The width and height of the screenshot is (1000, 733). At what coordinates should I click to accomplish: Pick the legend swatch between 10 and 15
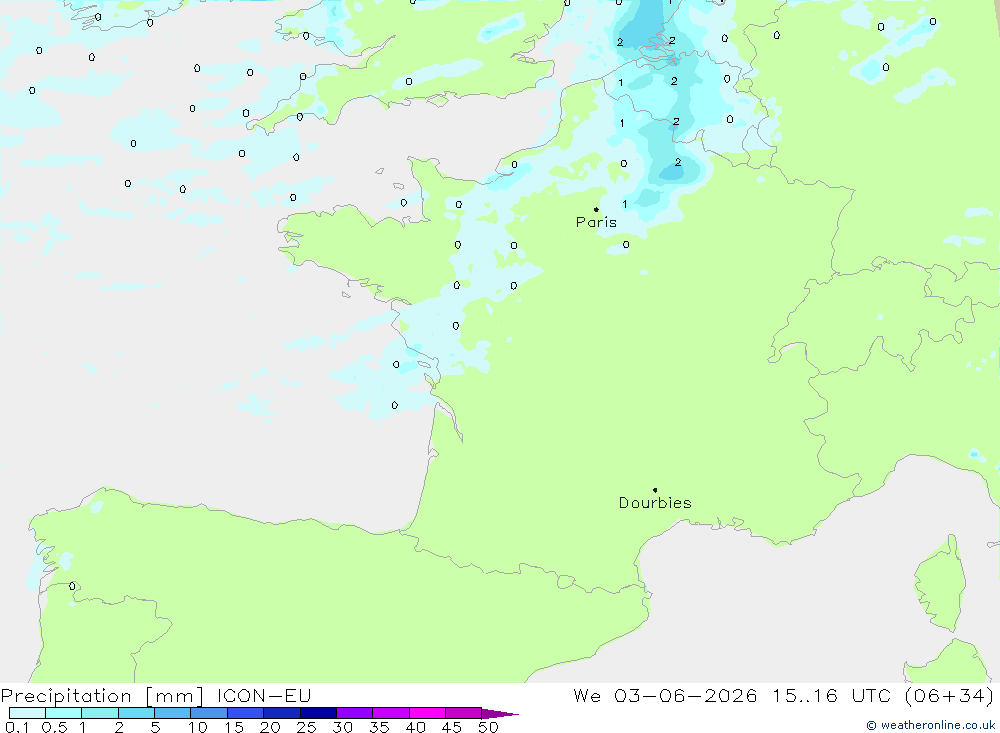(209, 713)
